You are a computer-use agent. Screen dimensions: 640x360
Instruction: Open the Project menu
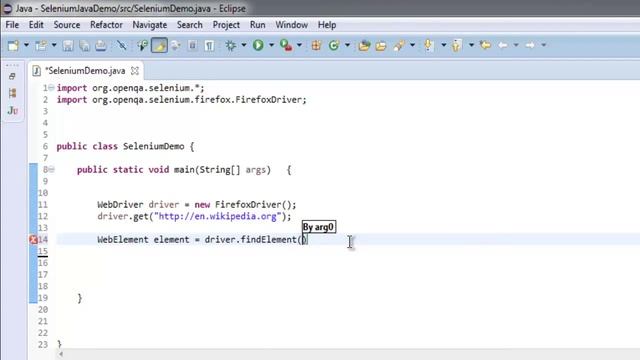tap(226, 25)
